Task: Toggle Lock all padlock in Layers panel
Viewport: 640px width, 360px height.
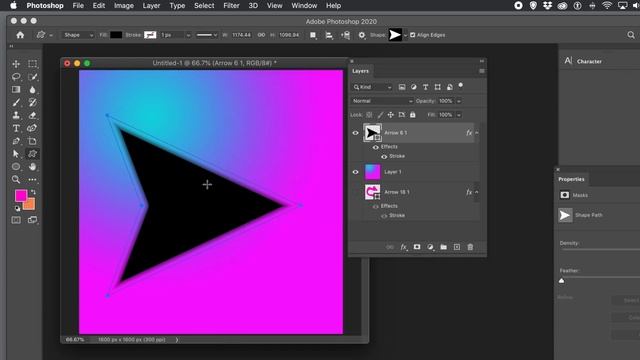Action: (413, 115)
